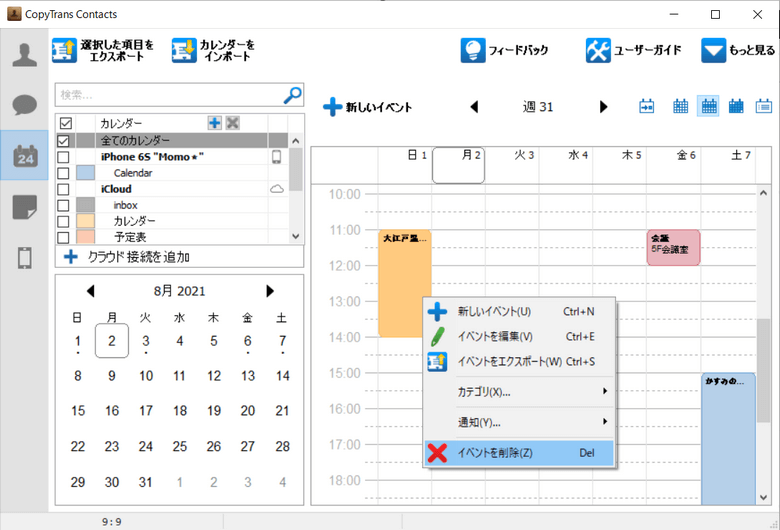The image size is (780, 530).
Task: Switch to day view icon
Action: point(681,106)
